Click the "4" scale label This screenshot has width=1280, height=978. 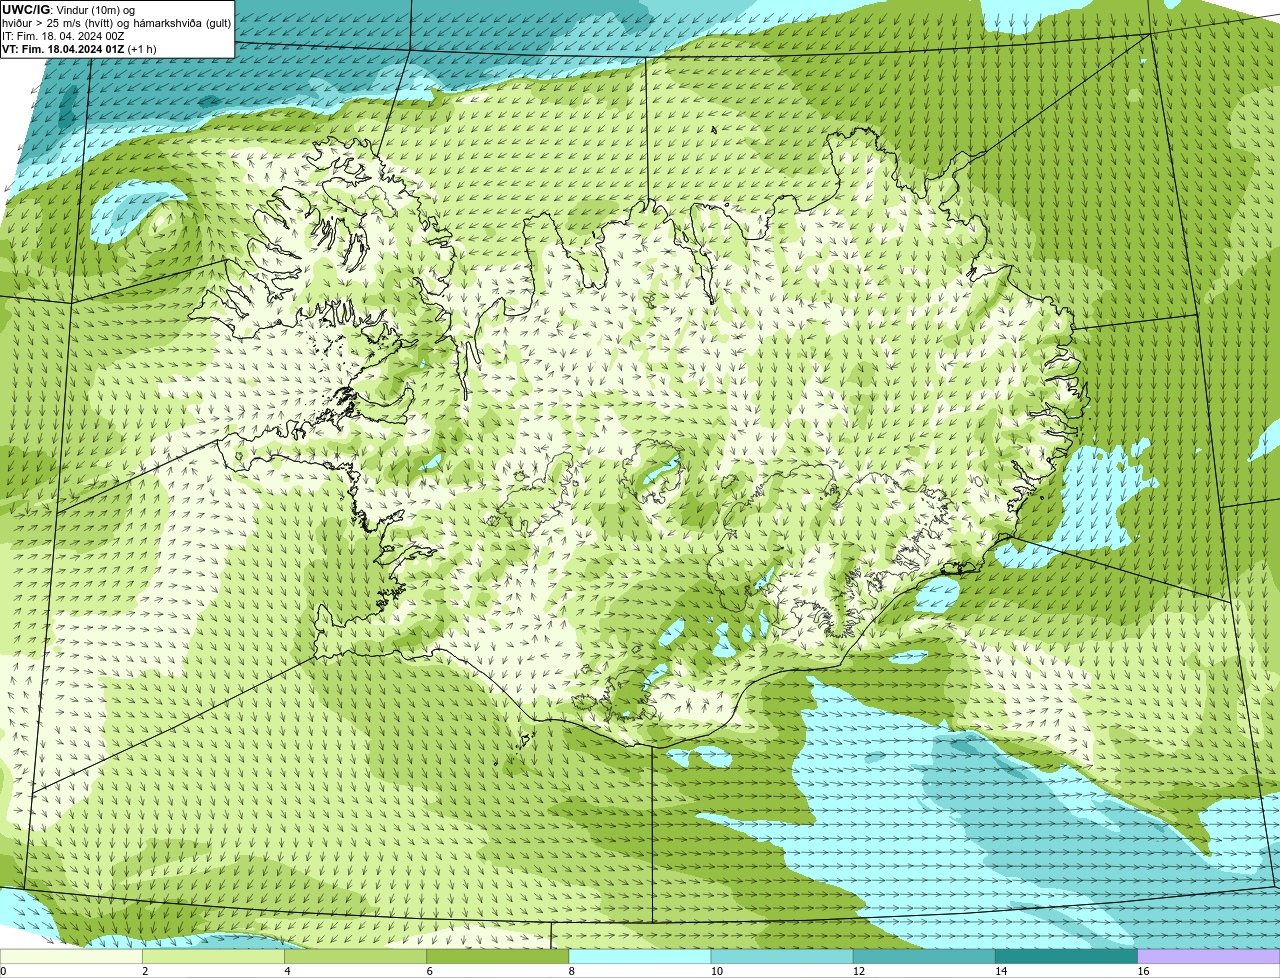(x=287, y=971)
